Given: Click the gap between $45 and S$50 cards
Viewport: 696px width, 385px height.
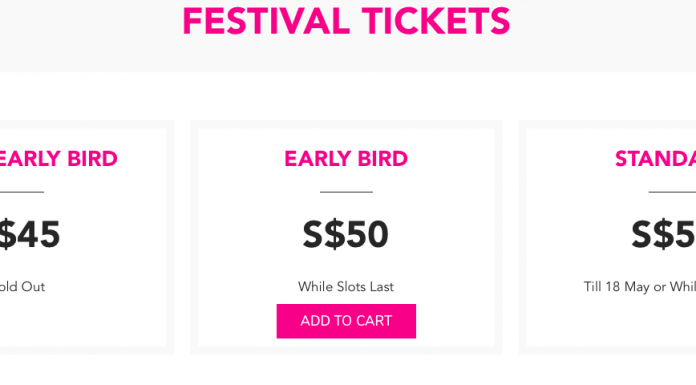Looking at the screenshot, I should [x=182, y=237].
